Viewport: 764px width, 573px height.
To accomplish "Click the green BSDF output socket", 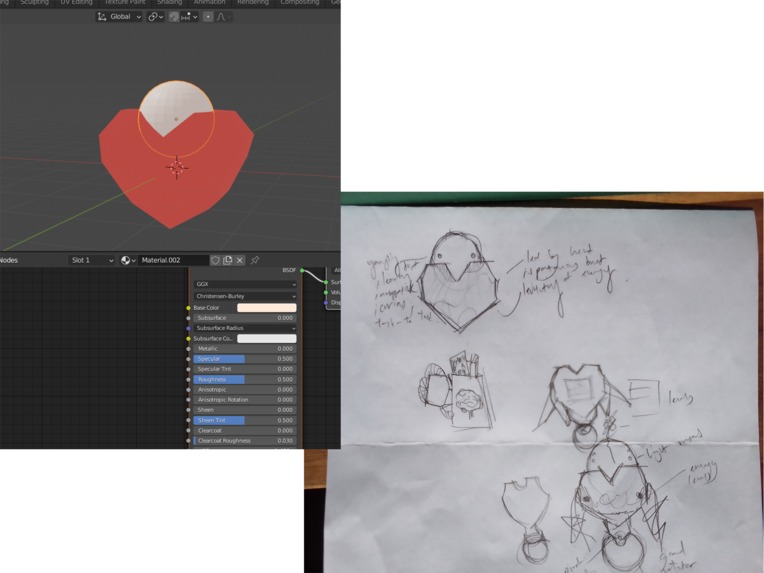I will coord(302,270).
